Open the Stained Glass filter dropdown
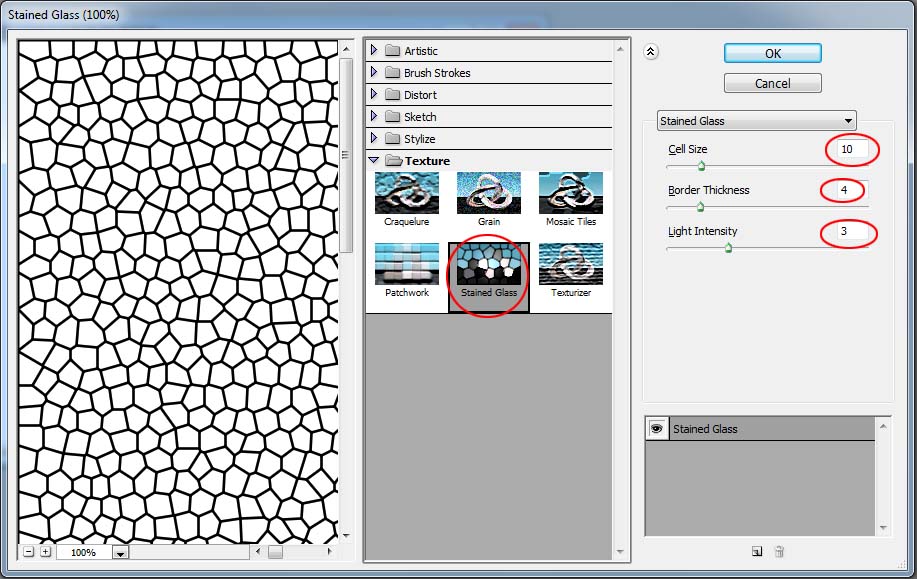Viewport: 917px width, 579px height. [x=756, y=121]
